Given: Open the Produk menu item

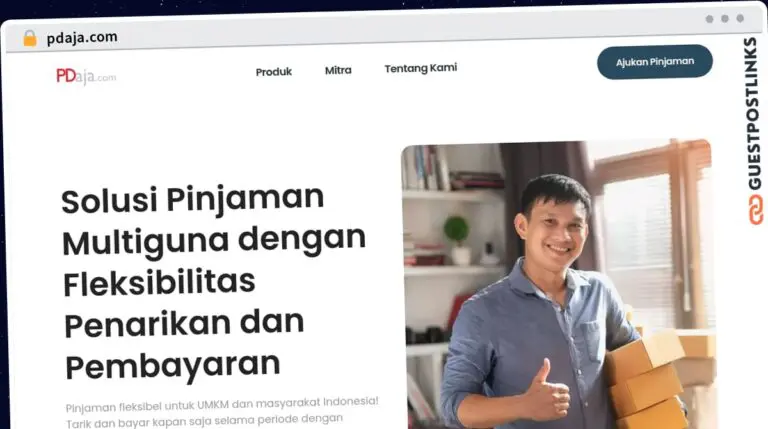Looking at the screenshot, I should 274,72.
